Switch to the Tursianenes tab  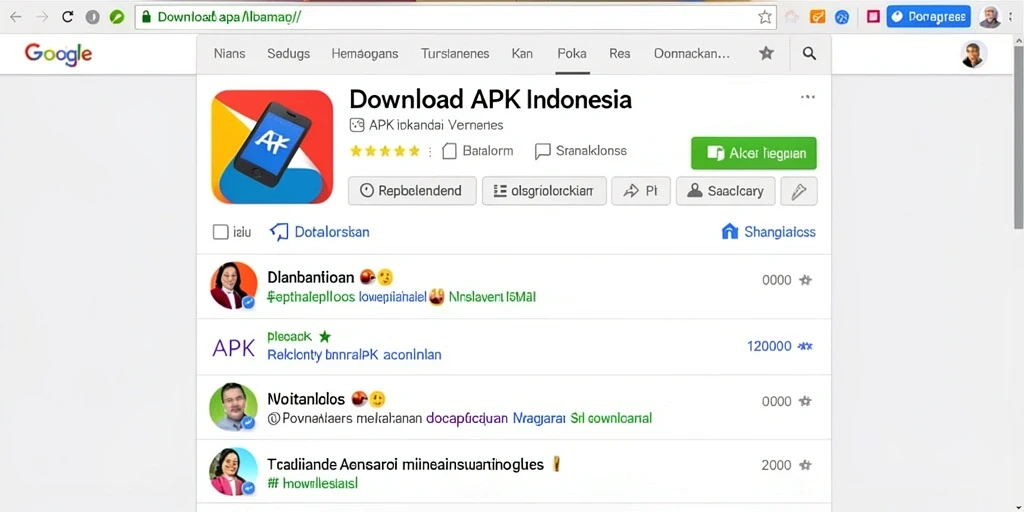point(455,54)
